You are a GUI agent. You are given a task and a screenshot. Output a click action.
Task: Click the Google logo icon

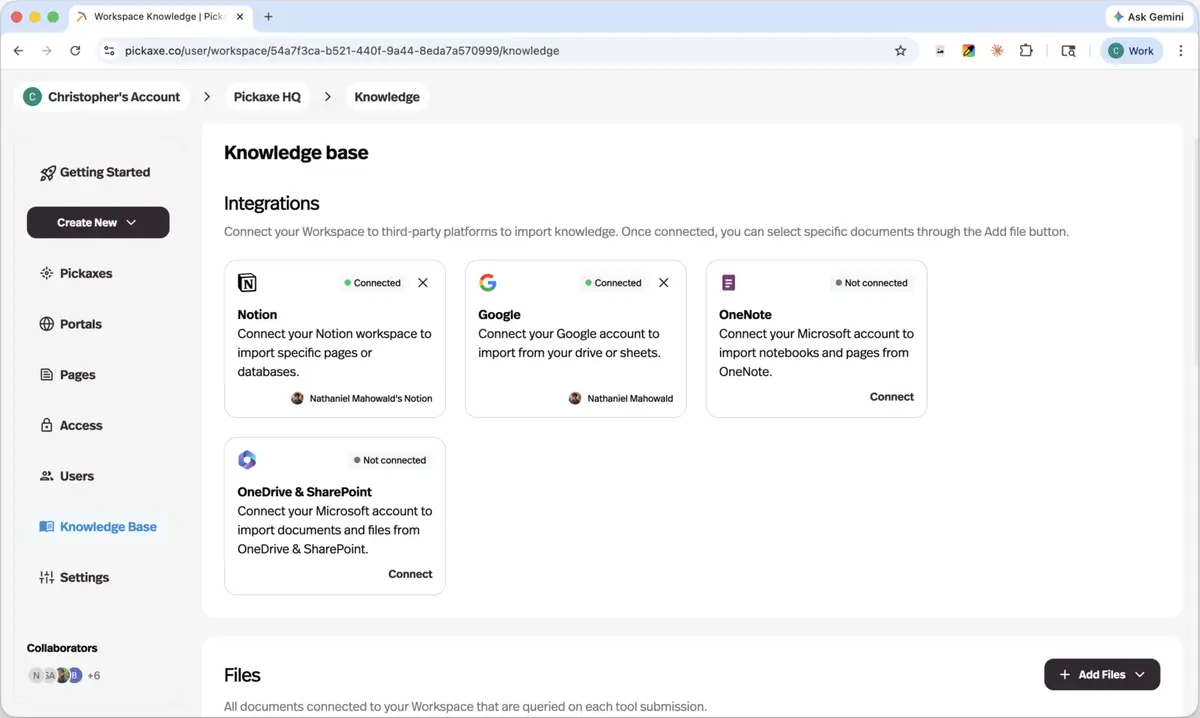pos(488,283)
